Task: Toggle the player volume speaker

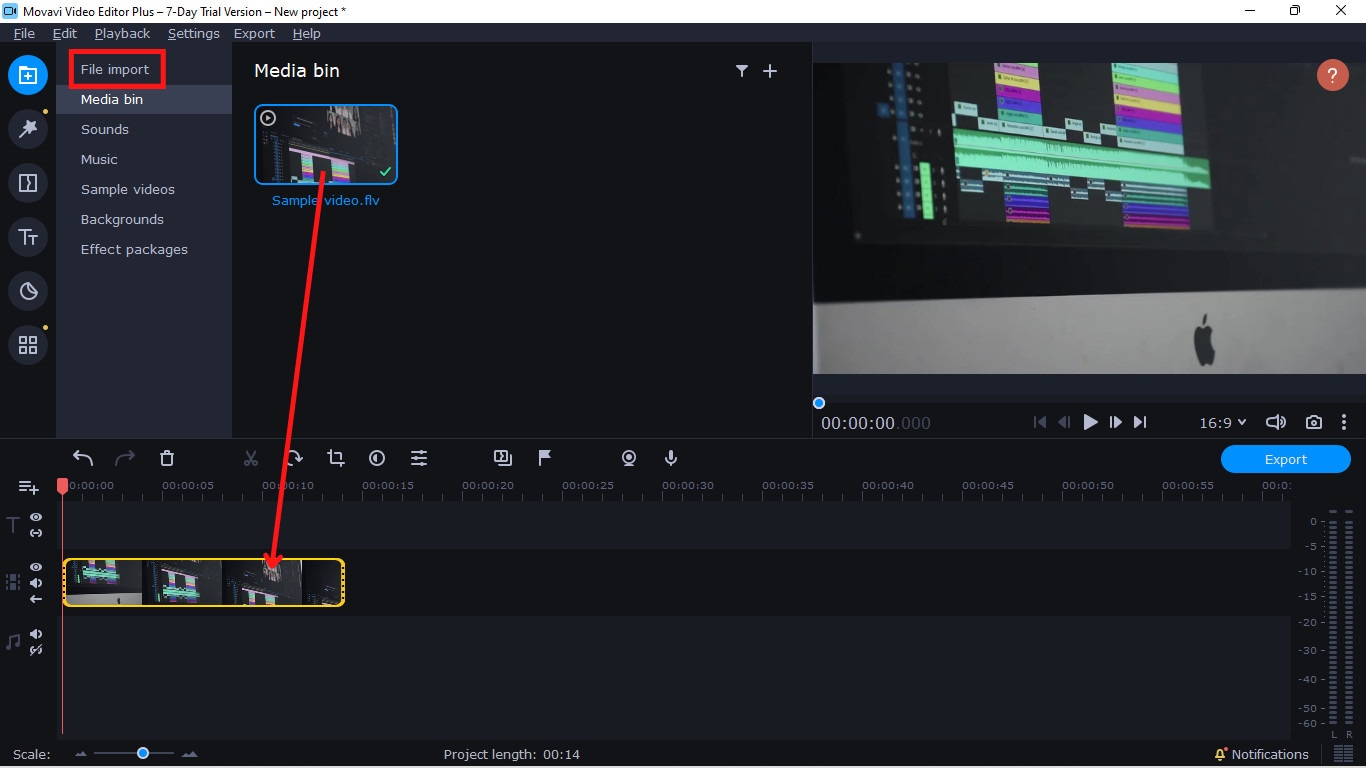Action: tap(1276, 422)
